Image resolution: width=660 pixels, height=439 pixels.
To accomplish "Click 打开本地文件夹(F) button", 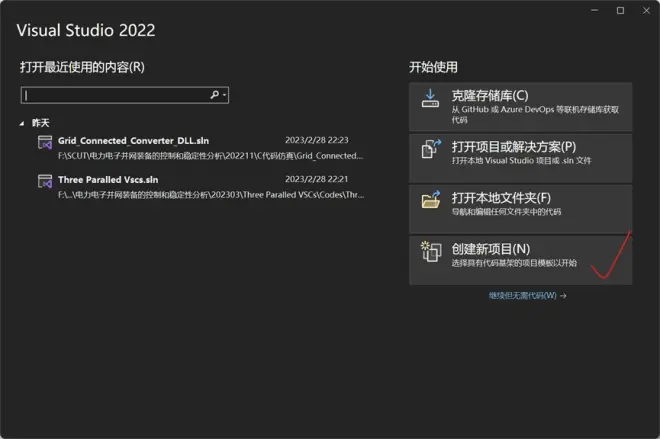I will click(520, 209).
